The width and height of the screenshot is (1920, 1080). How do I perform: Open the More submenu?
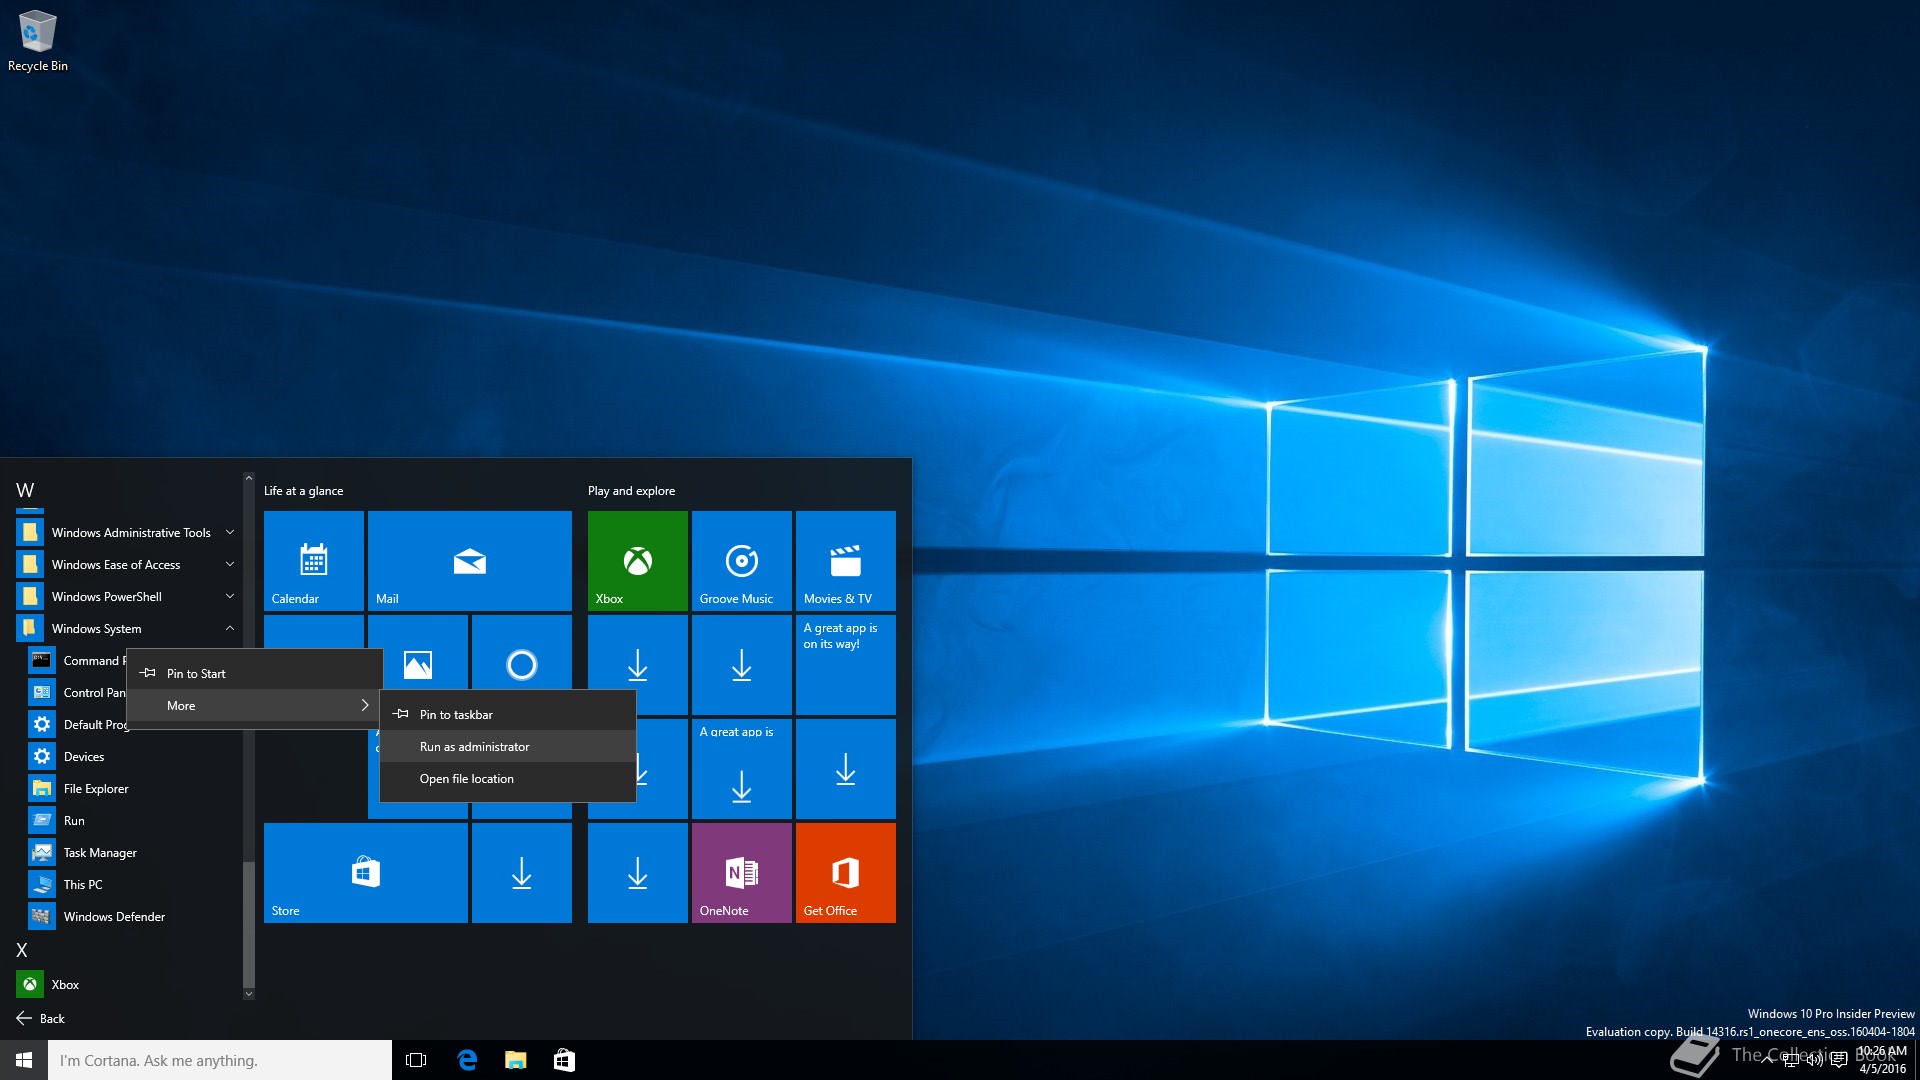coord(255,706)
